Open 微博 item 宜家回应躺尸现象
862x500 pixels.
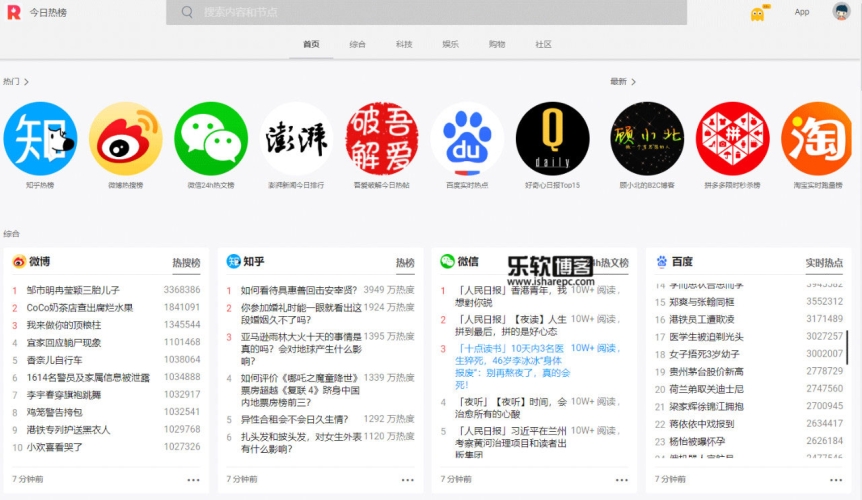tap(64, 342)
